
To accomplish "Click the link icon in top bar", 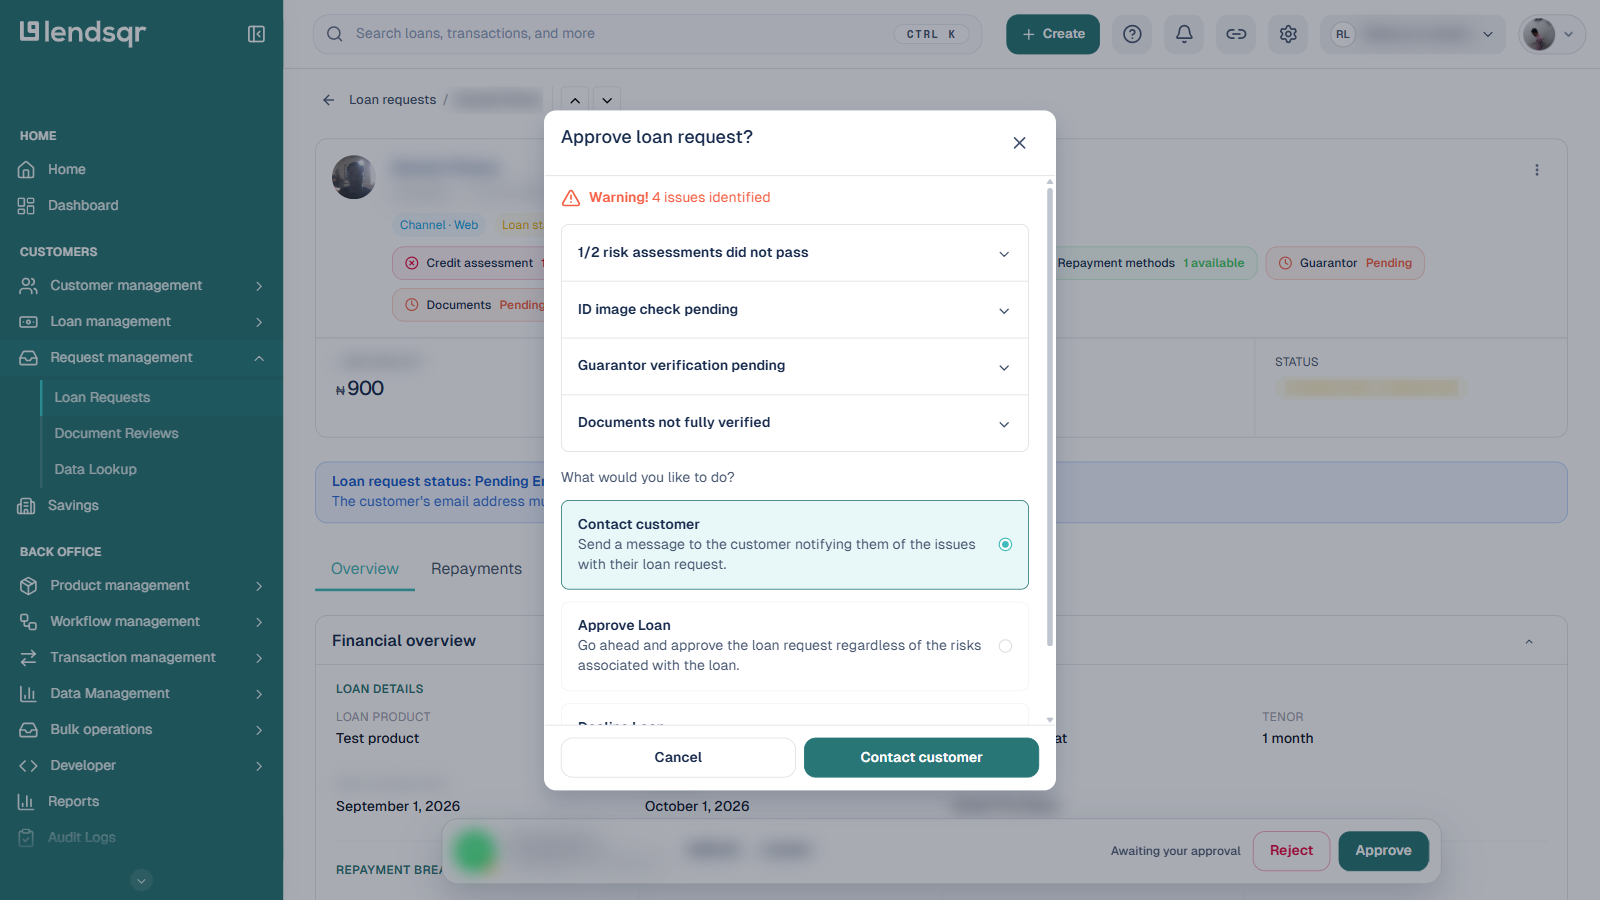I will click(x=1236, y=34).
